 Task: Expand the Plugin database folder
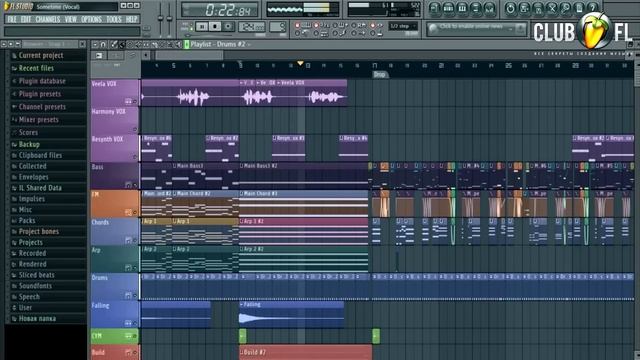[42, 81]
